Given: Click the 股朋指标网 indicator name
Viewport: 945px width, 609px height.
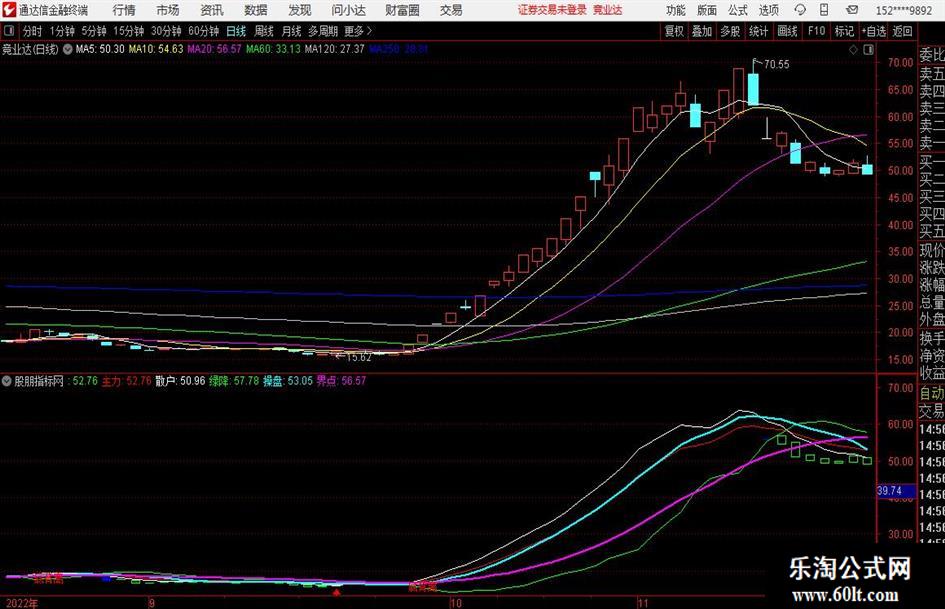Looking at the screenshot, I should point(39,381).
